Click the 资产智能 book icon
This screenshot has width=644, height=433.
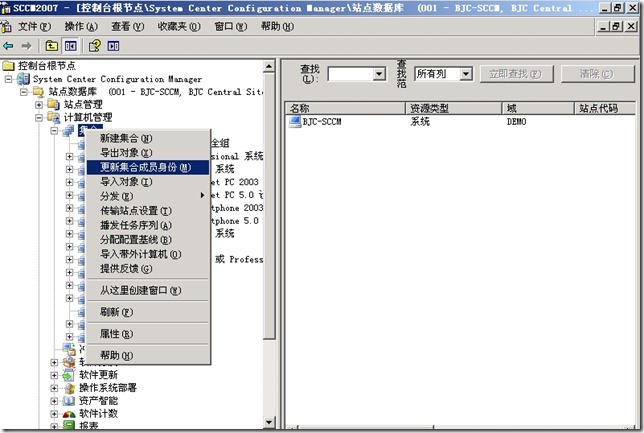(x=68, y=401)
